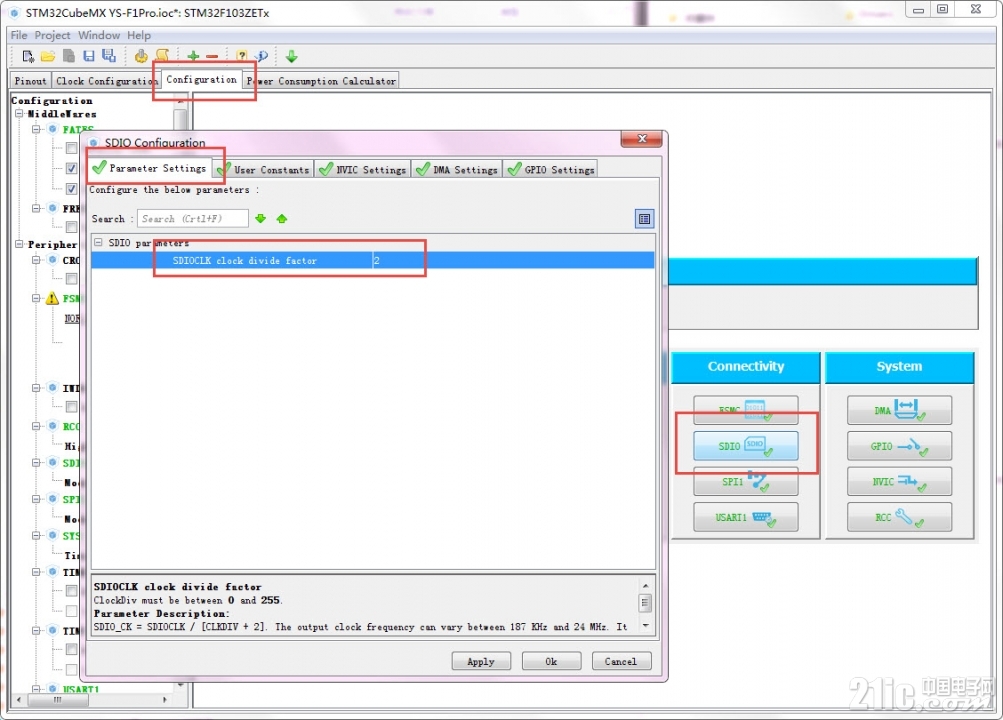The height and width of the screenshot is (720, 1003).
Task: Click the yellow gear Generate Code icon
Action: pyautogui.click(x=141, y=56)
